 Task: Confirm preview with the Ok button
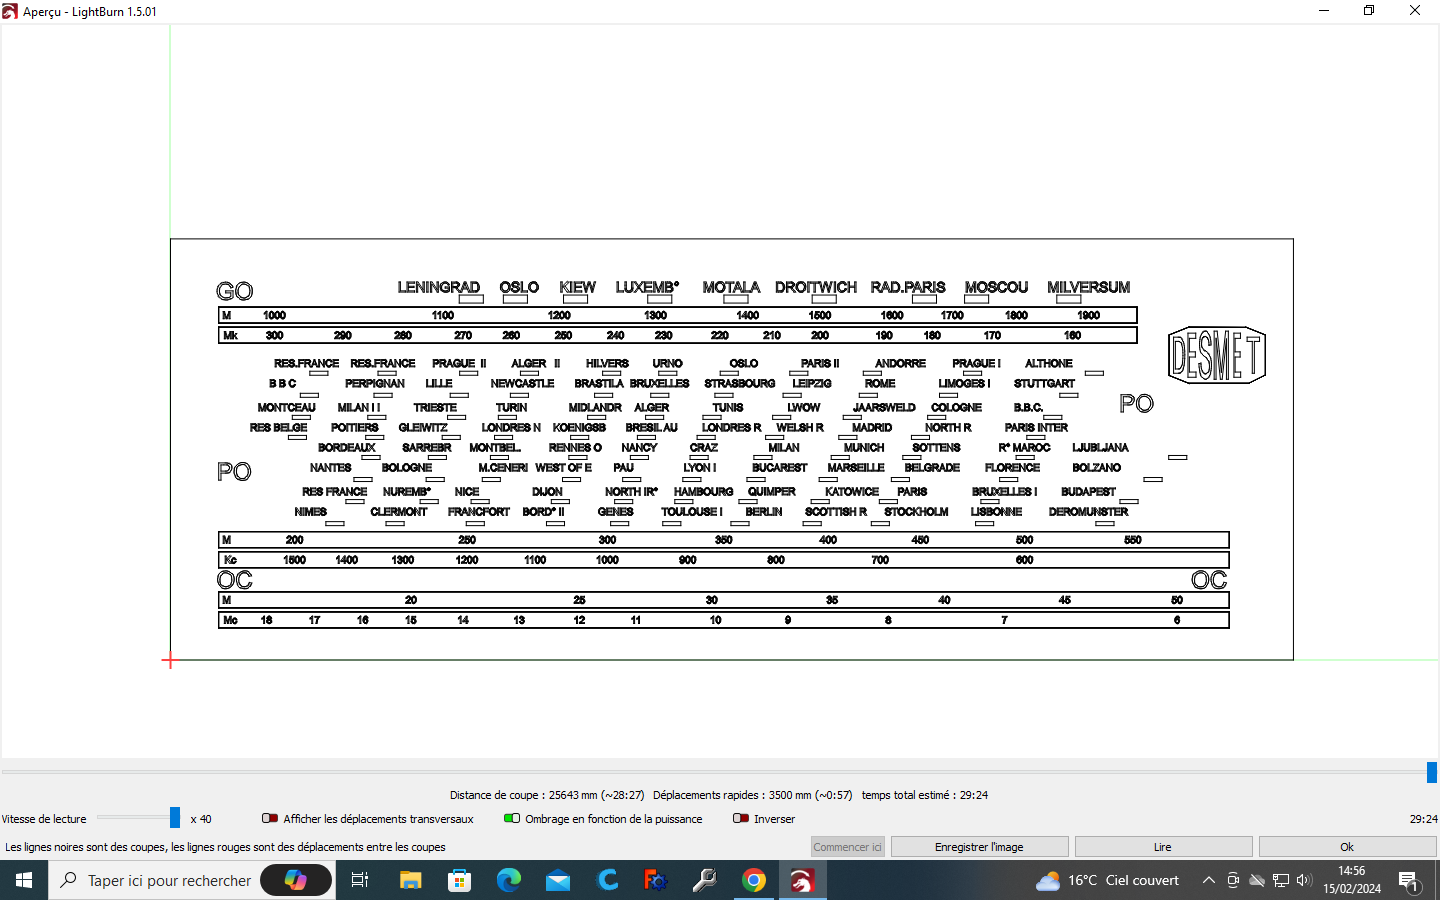coord(1347,847)
